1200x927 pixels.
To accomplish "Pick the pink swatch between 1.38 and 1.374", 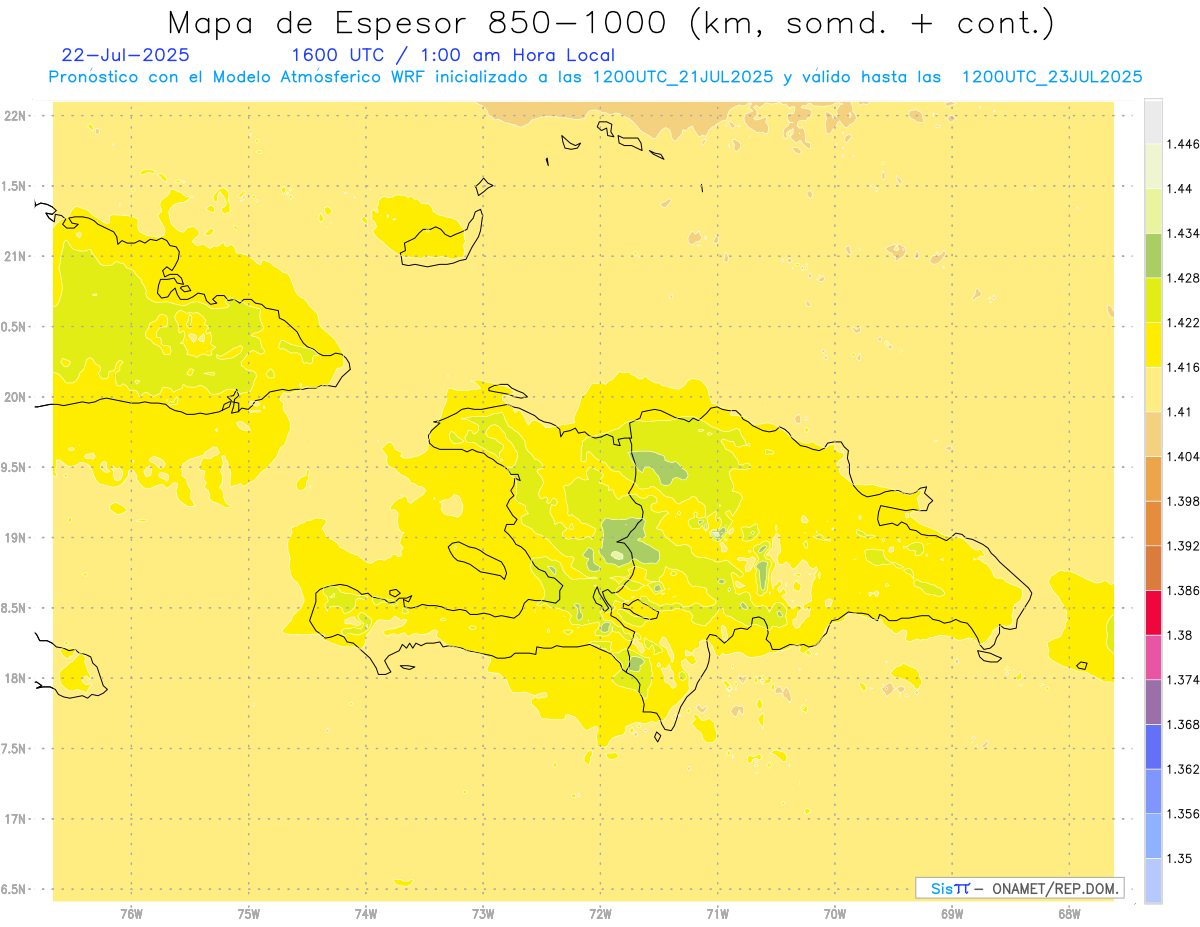I will click(x=1153, y=657).
